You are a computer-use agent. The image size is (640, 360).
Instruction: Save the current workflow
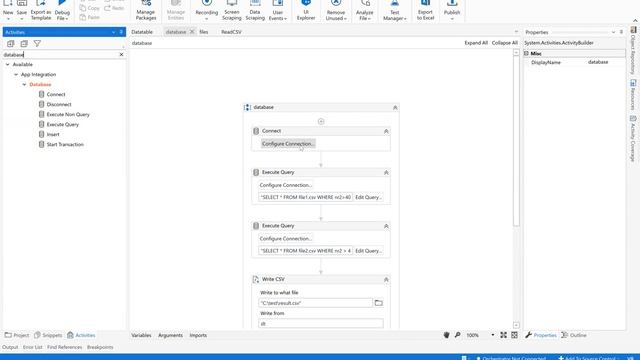22,11
